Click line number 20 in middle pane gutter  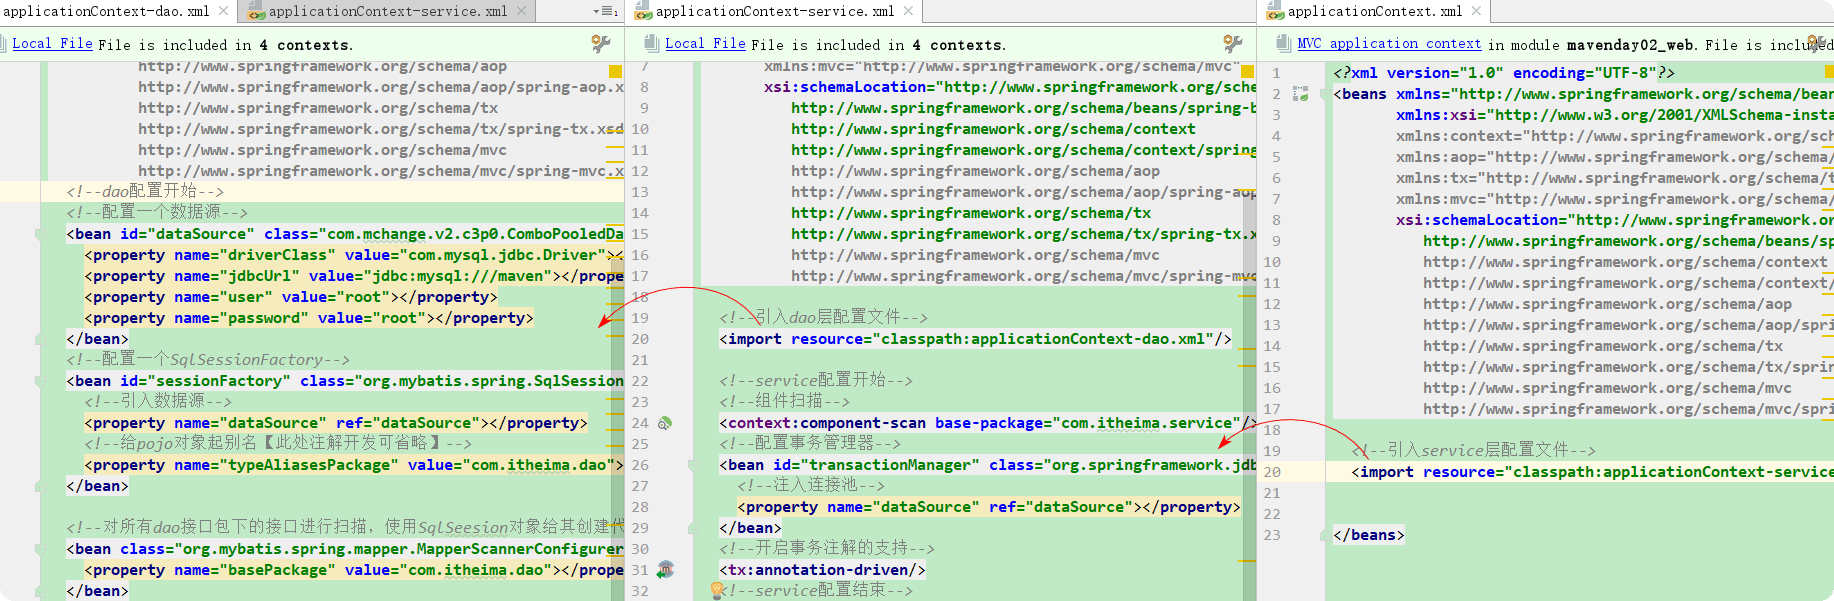tap(640, 339)
